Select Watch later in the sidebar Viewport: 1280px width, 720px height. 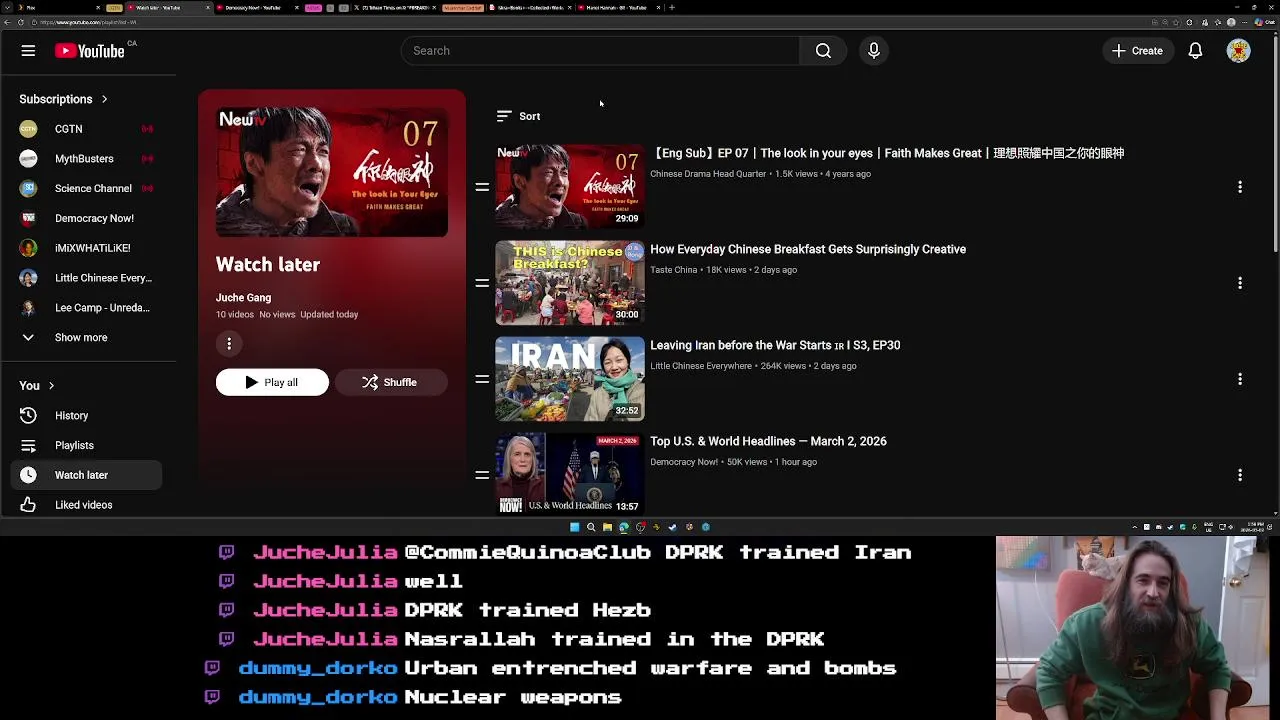coord(86,475)
